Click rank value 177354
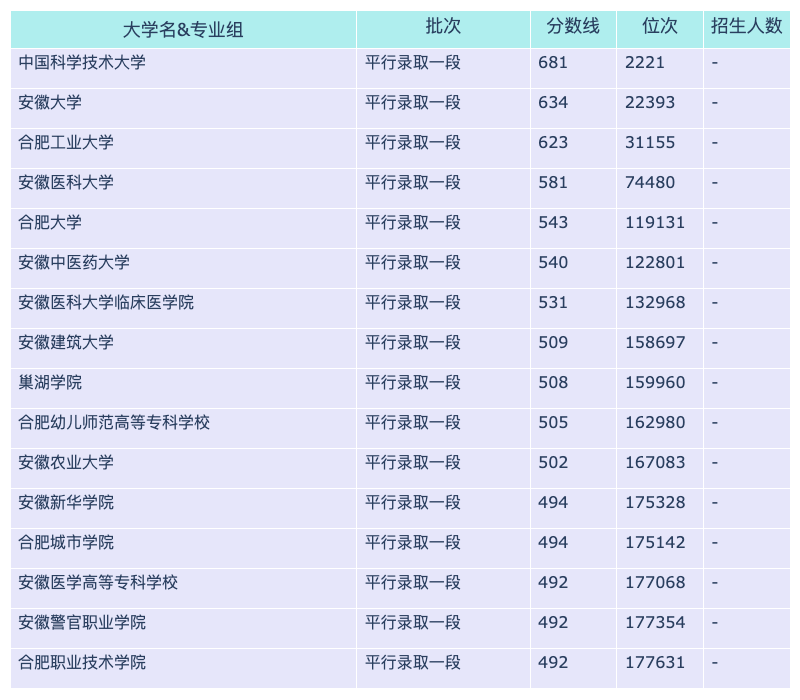 pos(655,622)
